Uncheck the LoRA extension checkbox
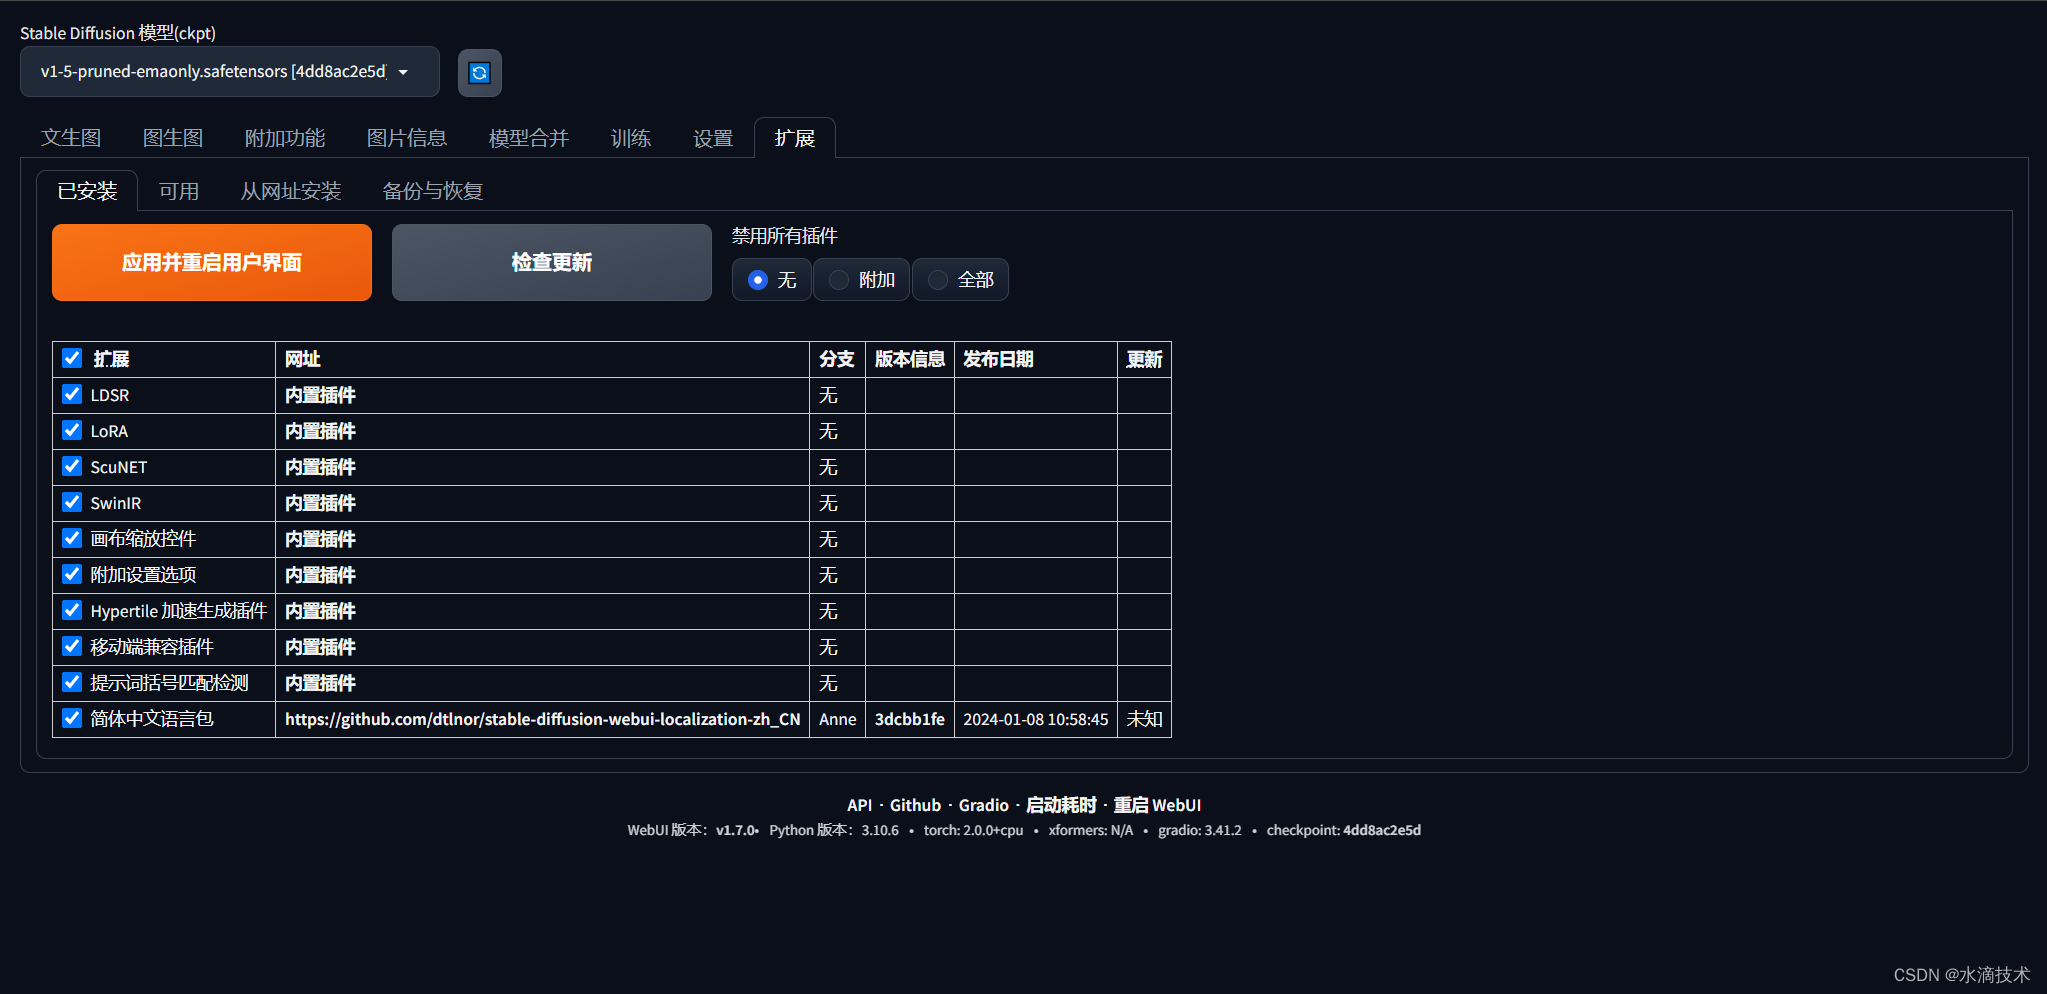The width and height of the screenshot is (2047, 994). pos(72,430)
